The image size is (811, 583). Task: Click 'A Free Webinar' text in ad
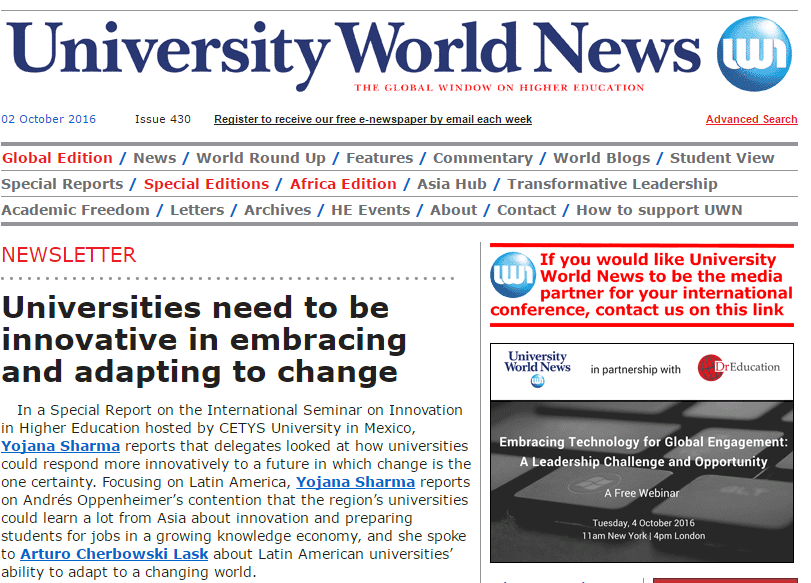[641, 493]
